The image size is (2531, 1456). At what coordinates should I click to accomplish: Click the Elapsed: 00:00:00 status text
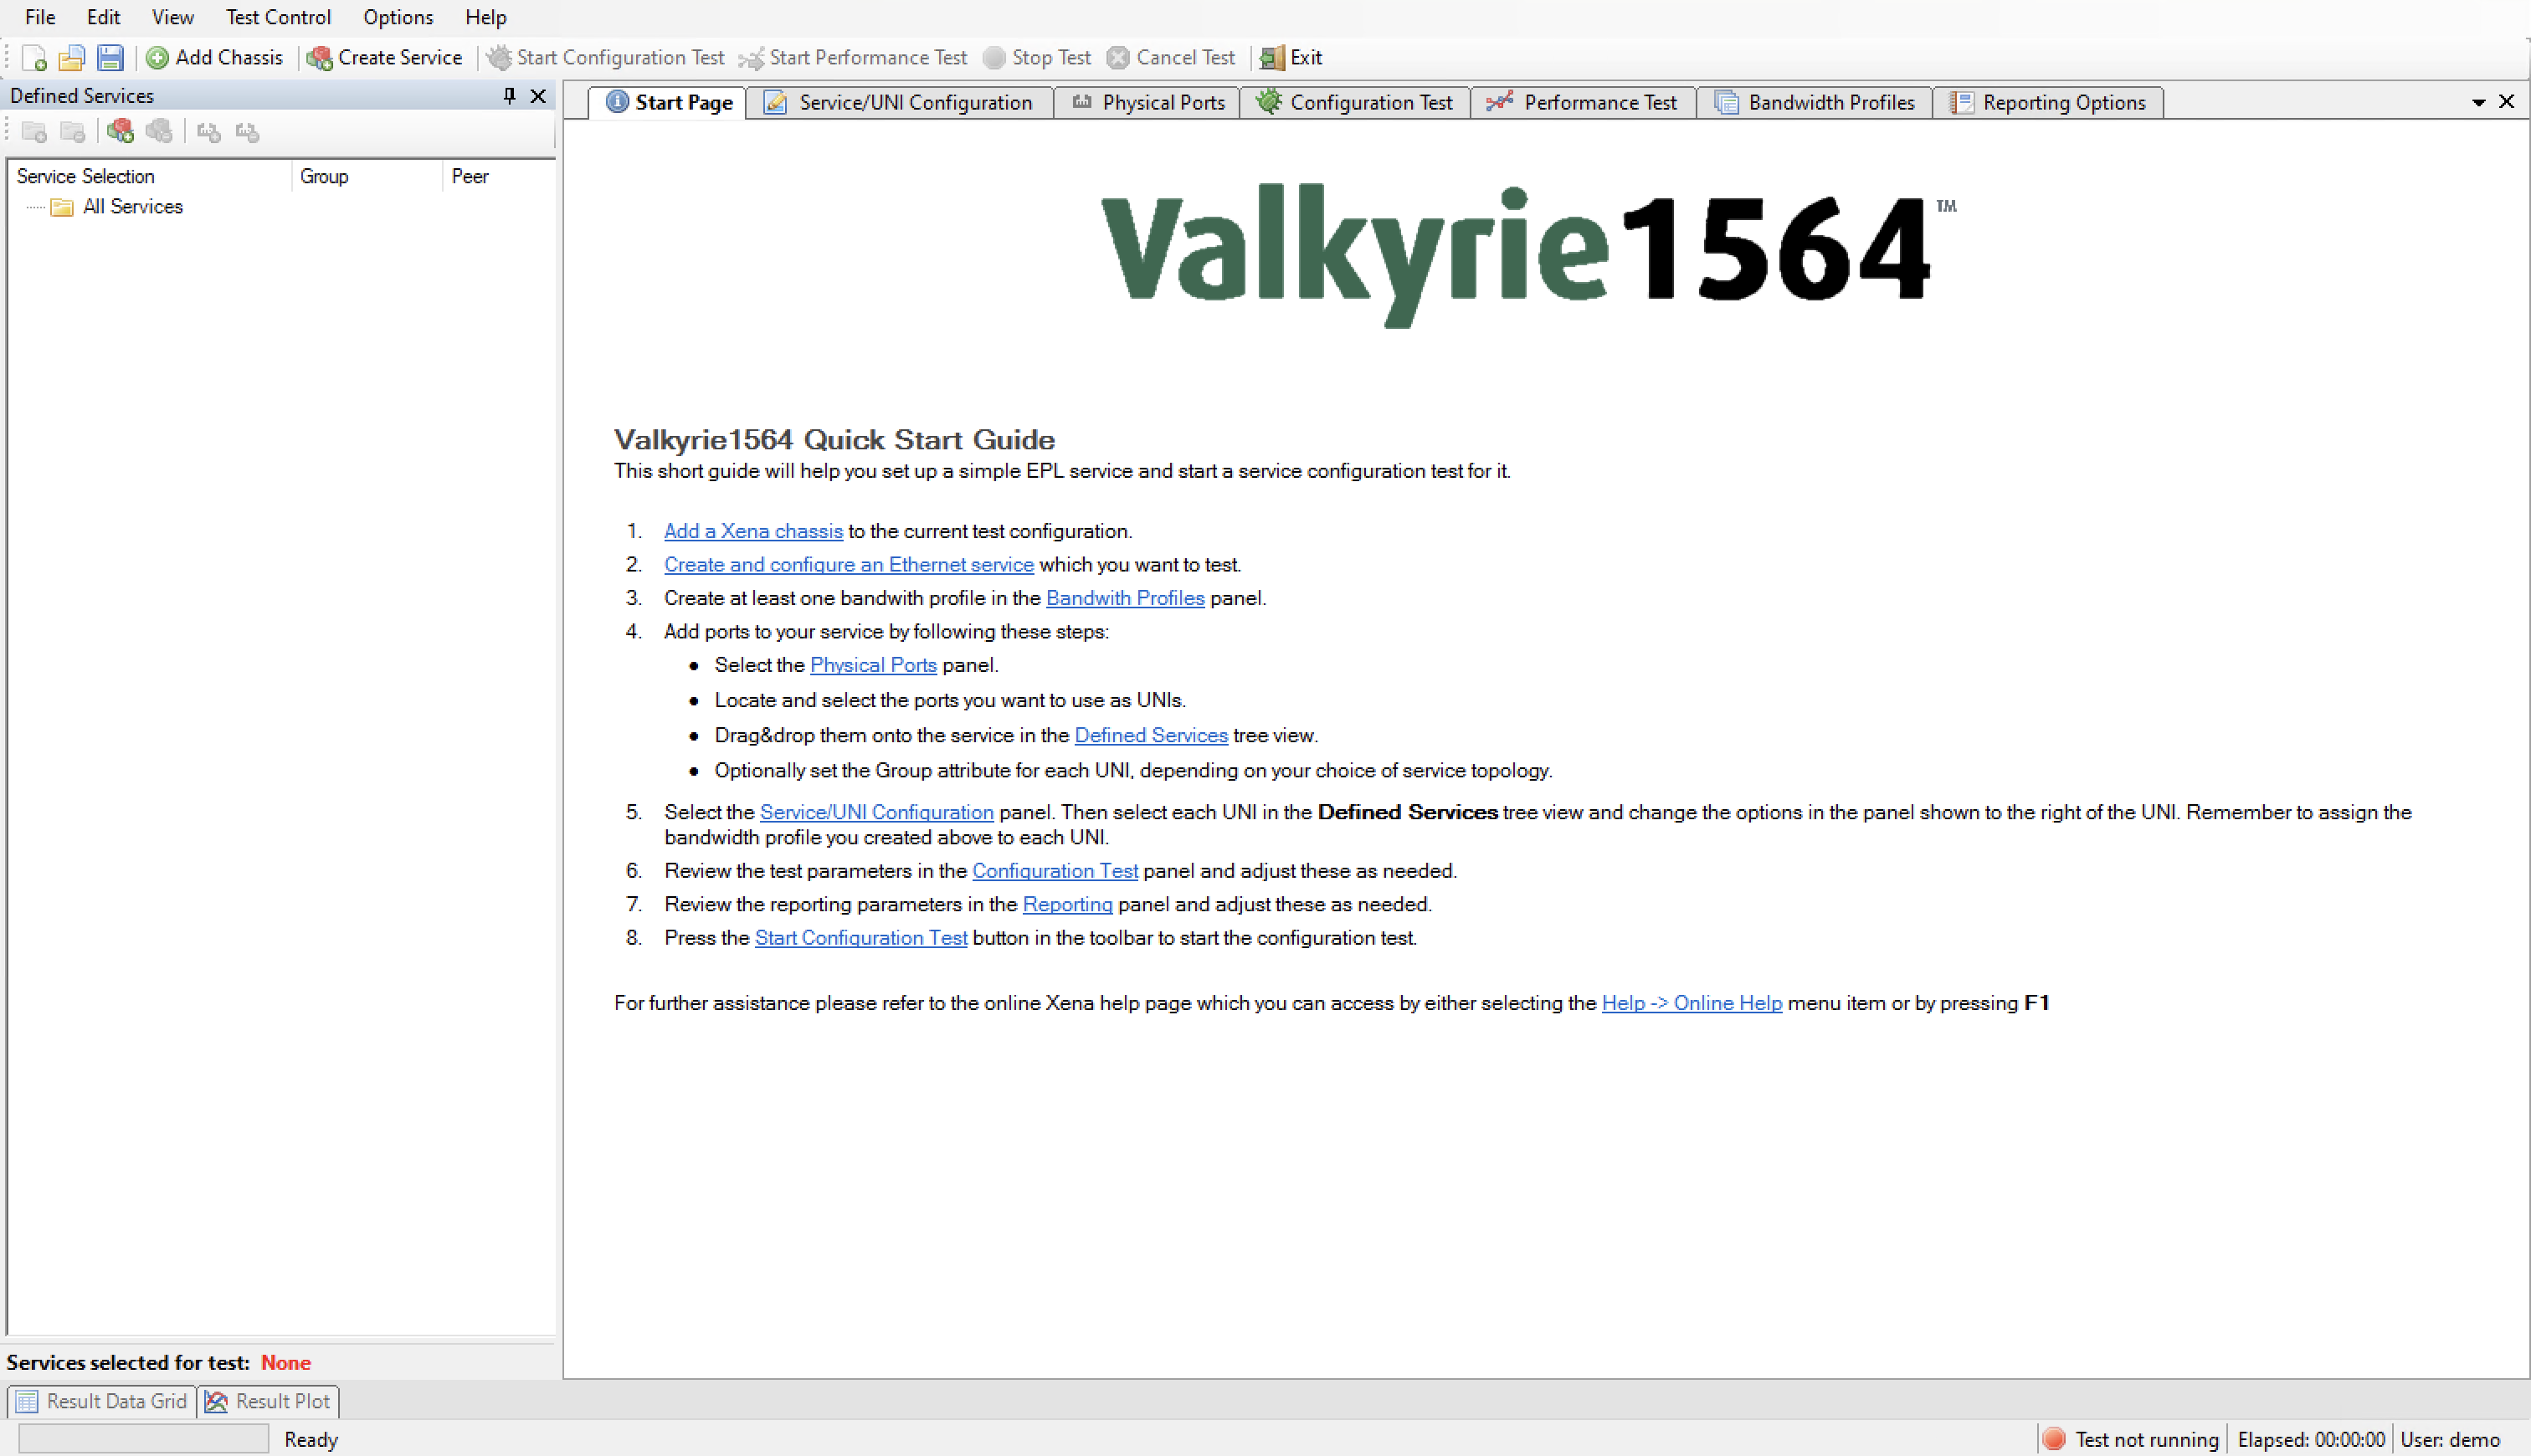(x=2311, y=1440)
